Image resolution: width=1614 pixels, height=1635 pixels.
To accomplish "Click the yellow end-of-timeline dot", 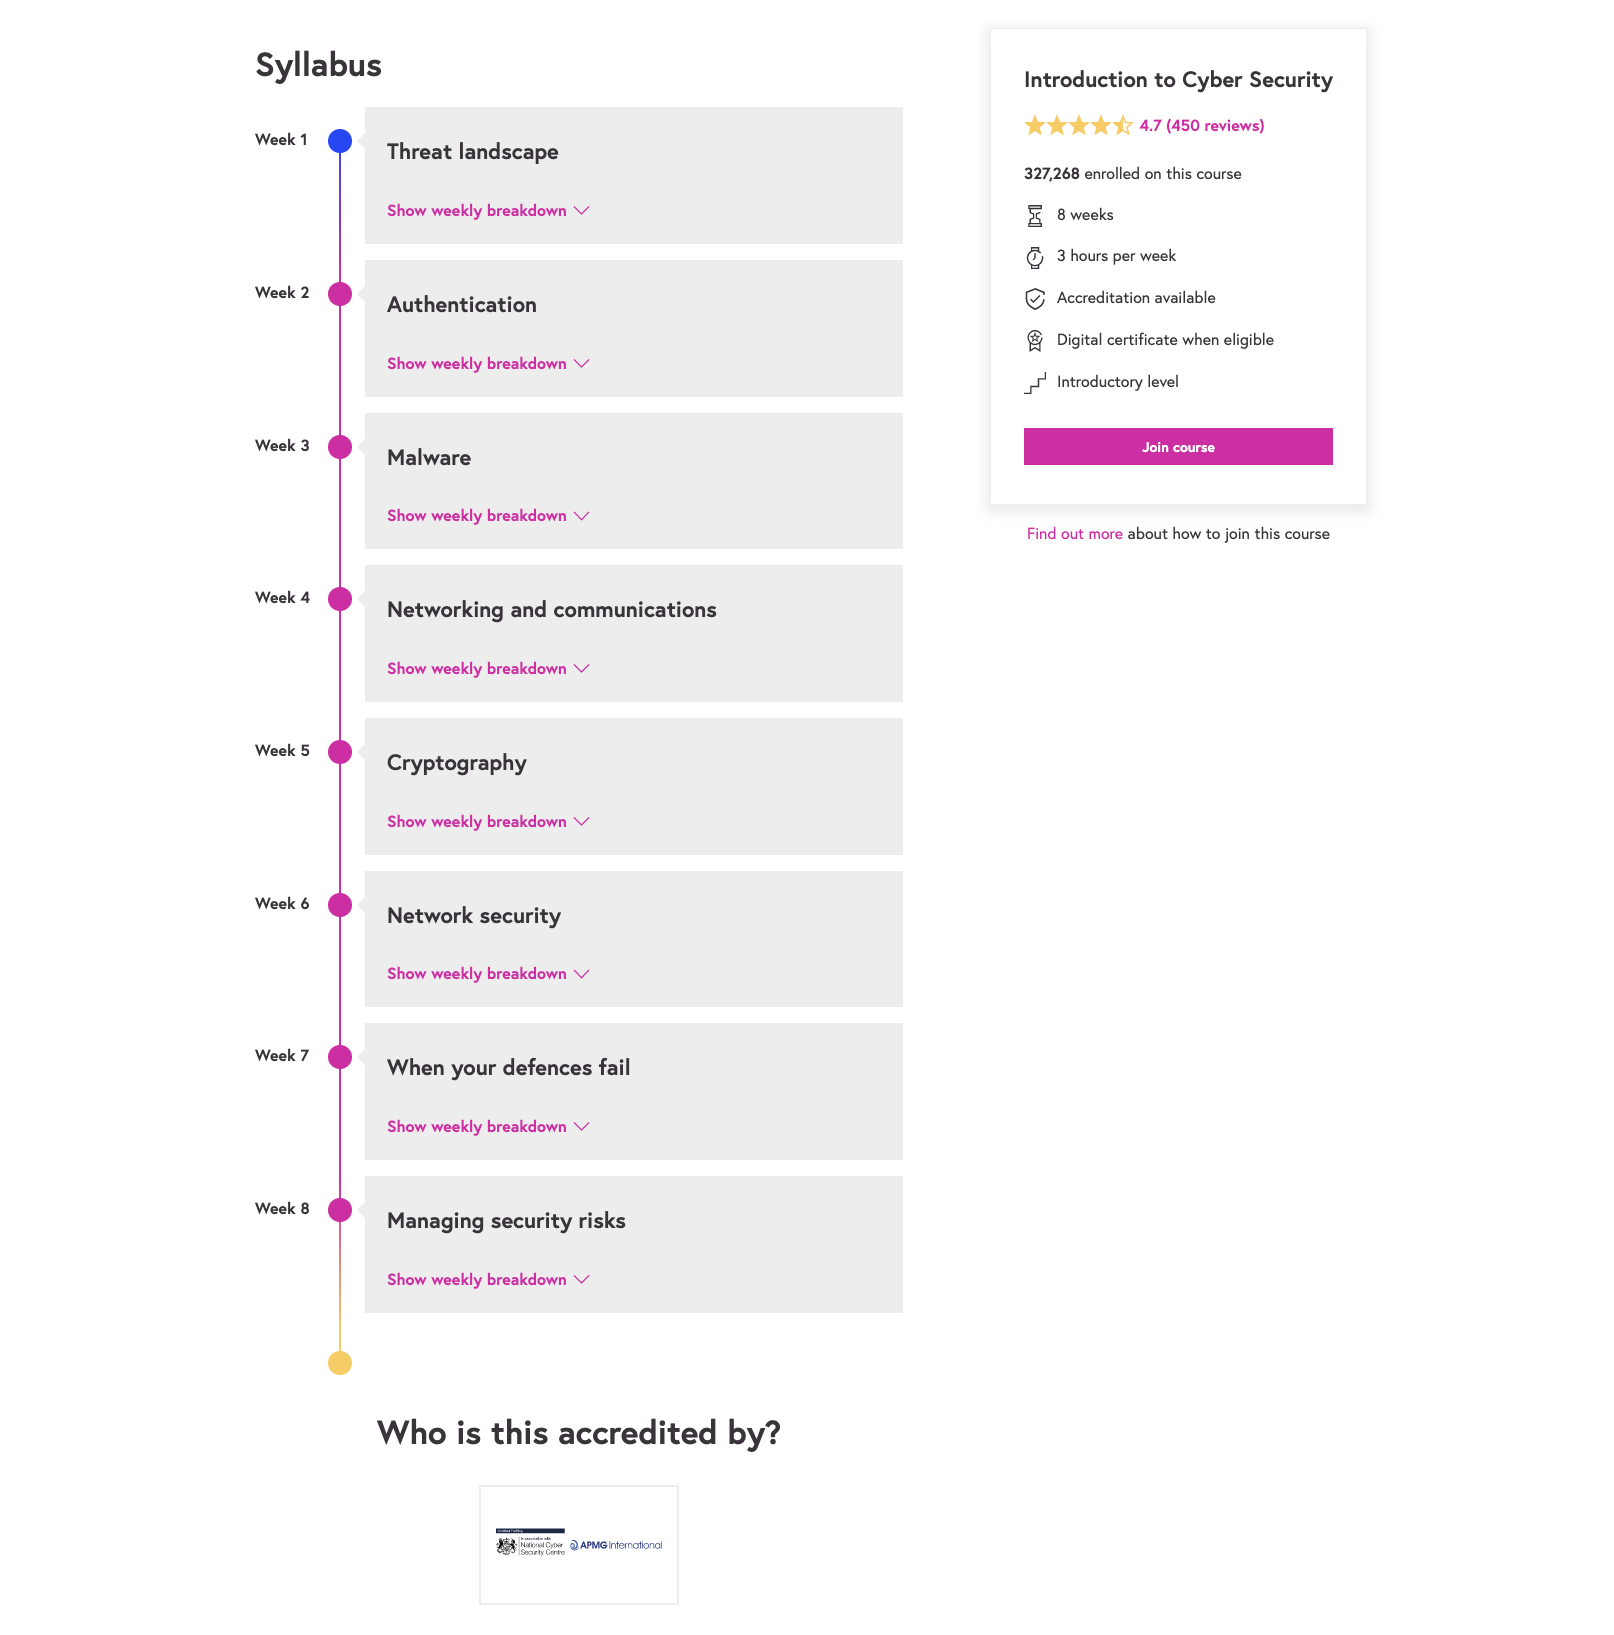I will (x=340, y=1363).
